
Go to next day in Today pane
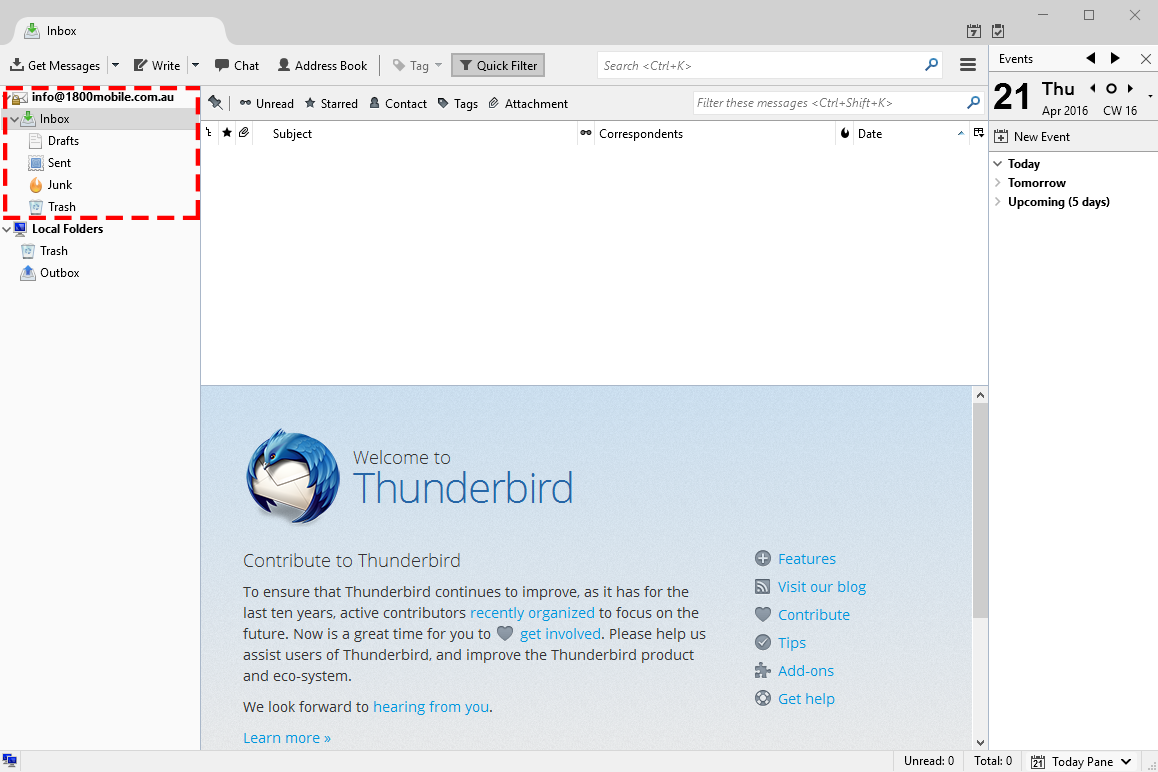1130,89
